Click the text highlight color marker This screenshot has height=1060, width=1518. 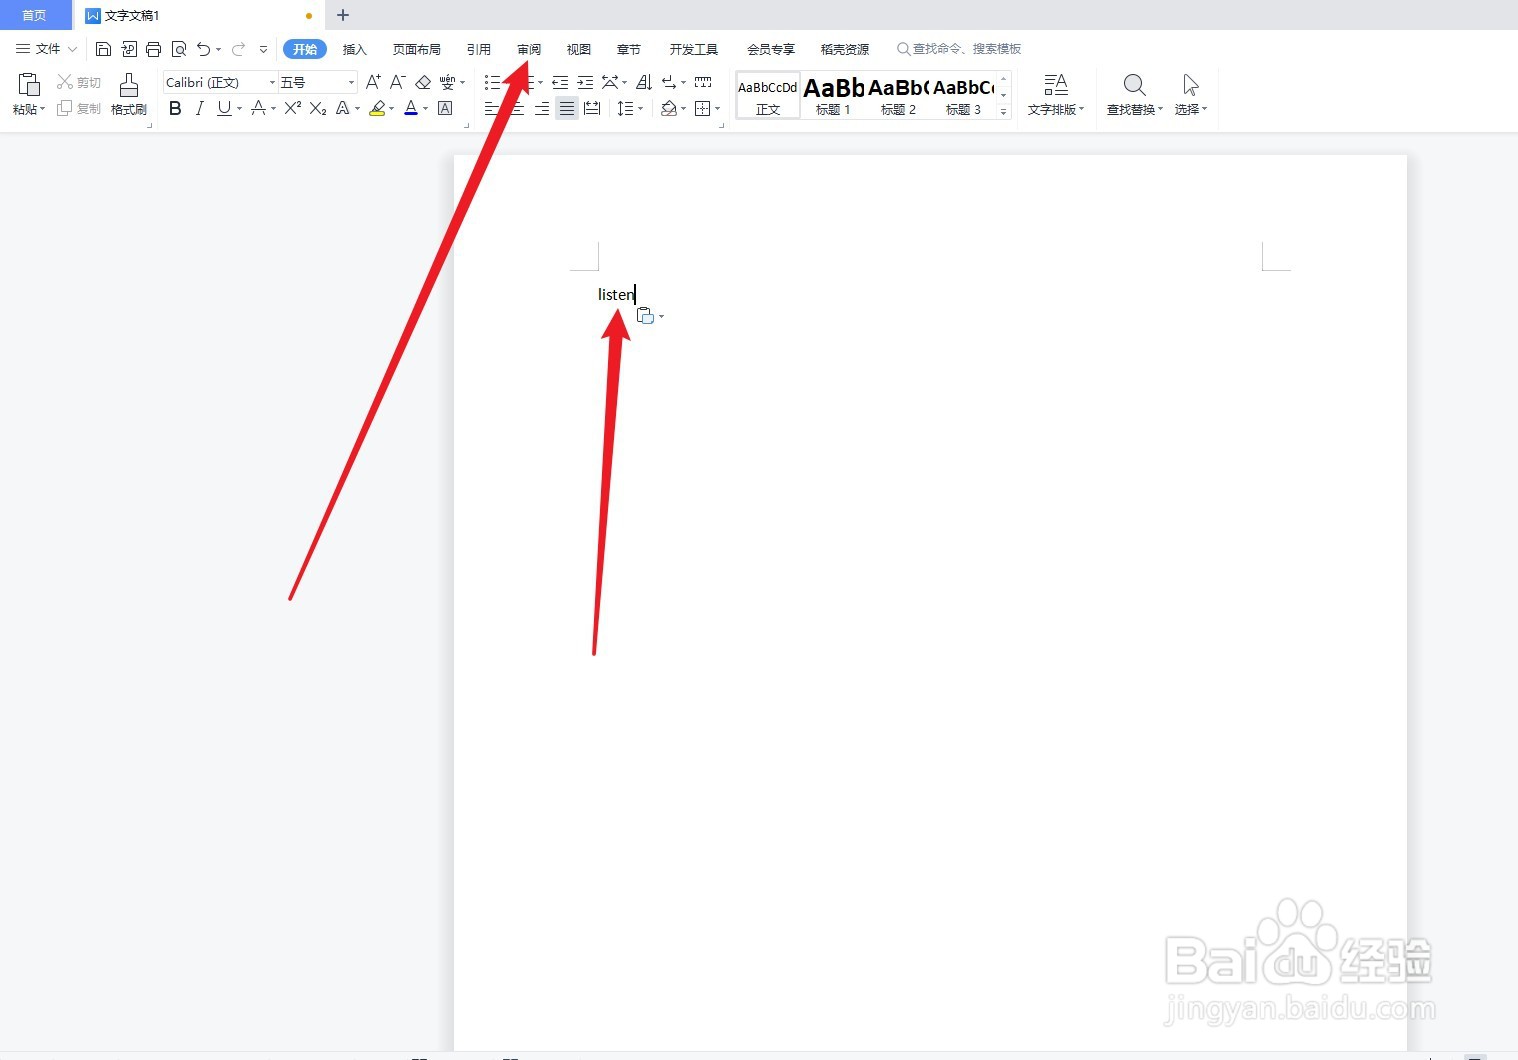[377, 108]
